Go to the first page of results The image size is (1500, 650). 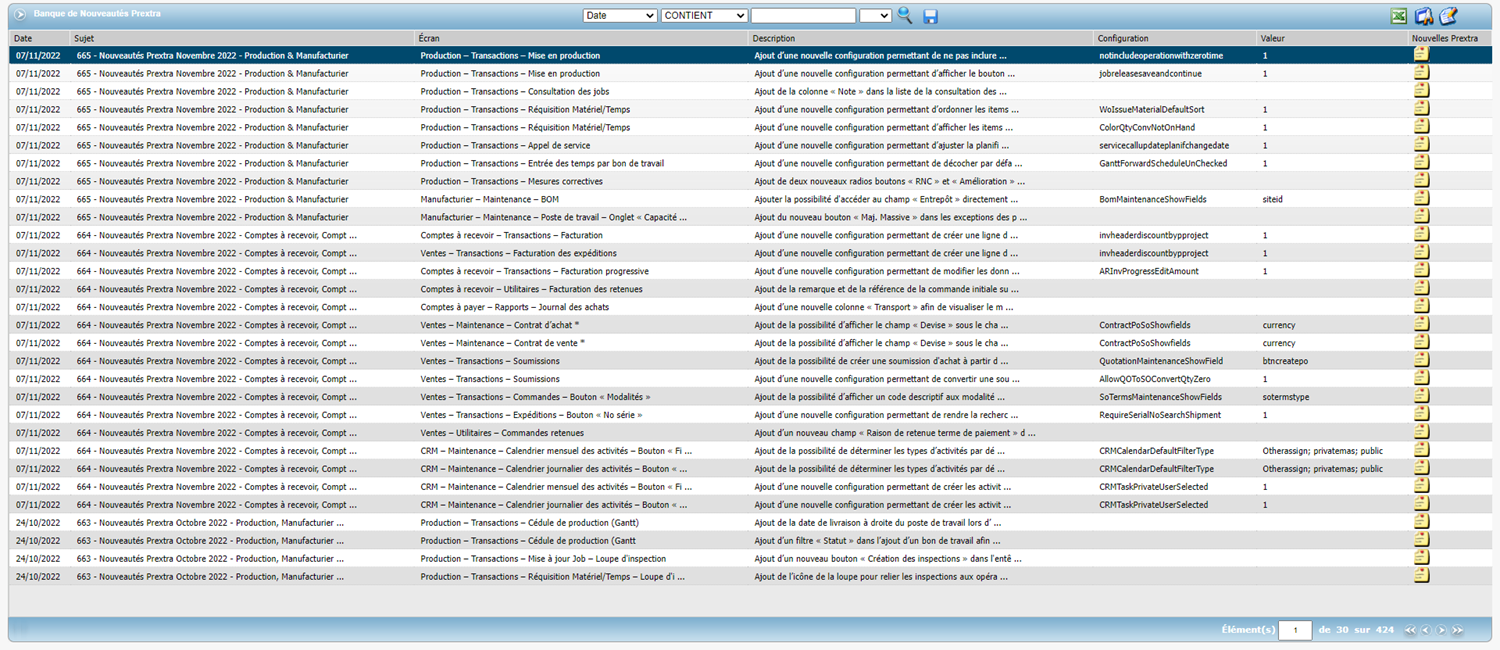click(x=1410, y=630)
